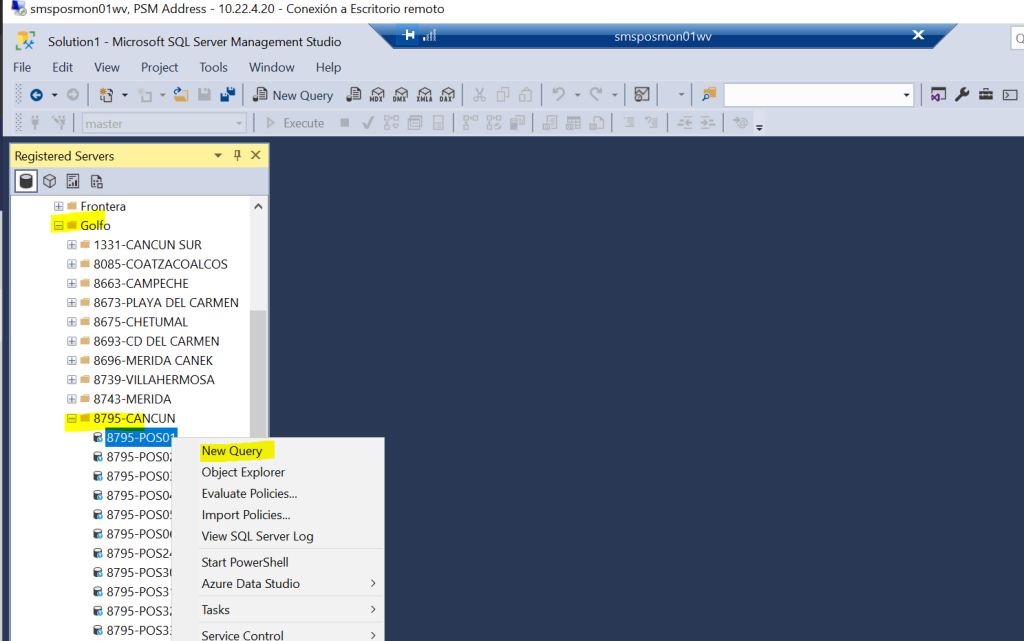Redo the last undone action

(596, 95)
